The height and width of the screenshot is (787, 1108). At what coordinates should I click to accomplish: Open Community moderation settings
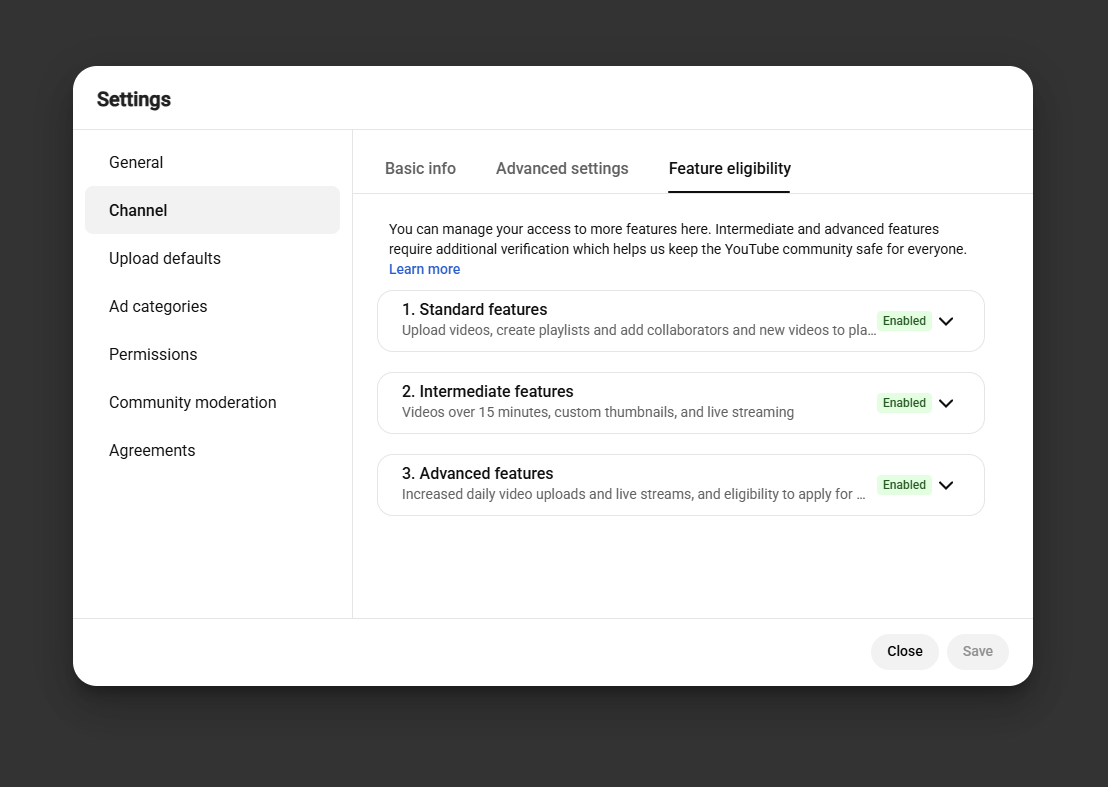pyautogui.click(x=212, y=403)
